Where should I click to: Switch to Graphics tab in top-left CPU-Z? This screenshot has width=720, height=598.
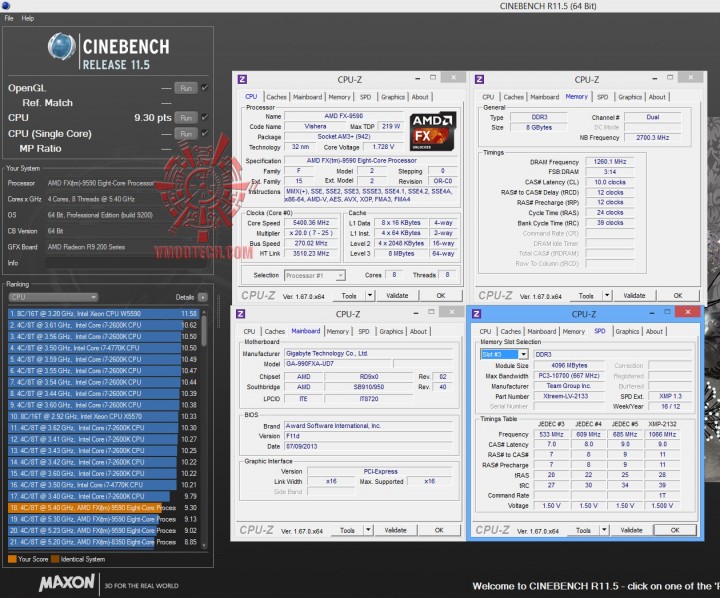click(x=393, y=97)
